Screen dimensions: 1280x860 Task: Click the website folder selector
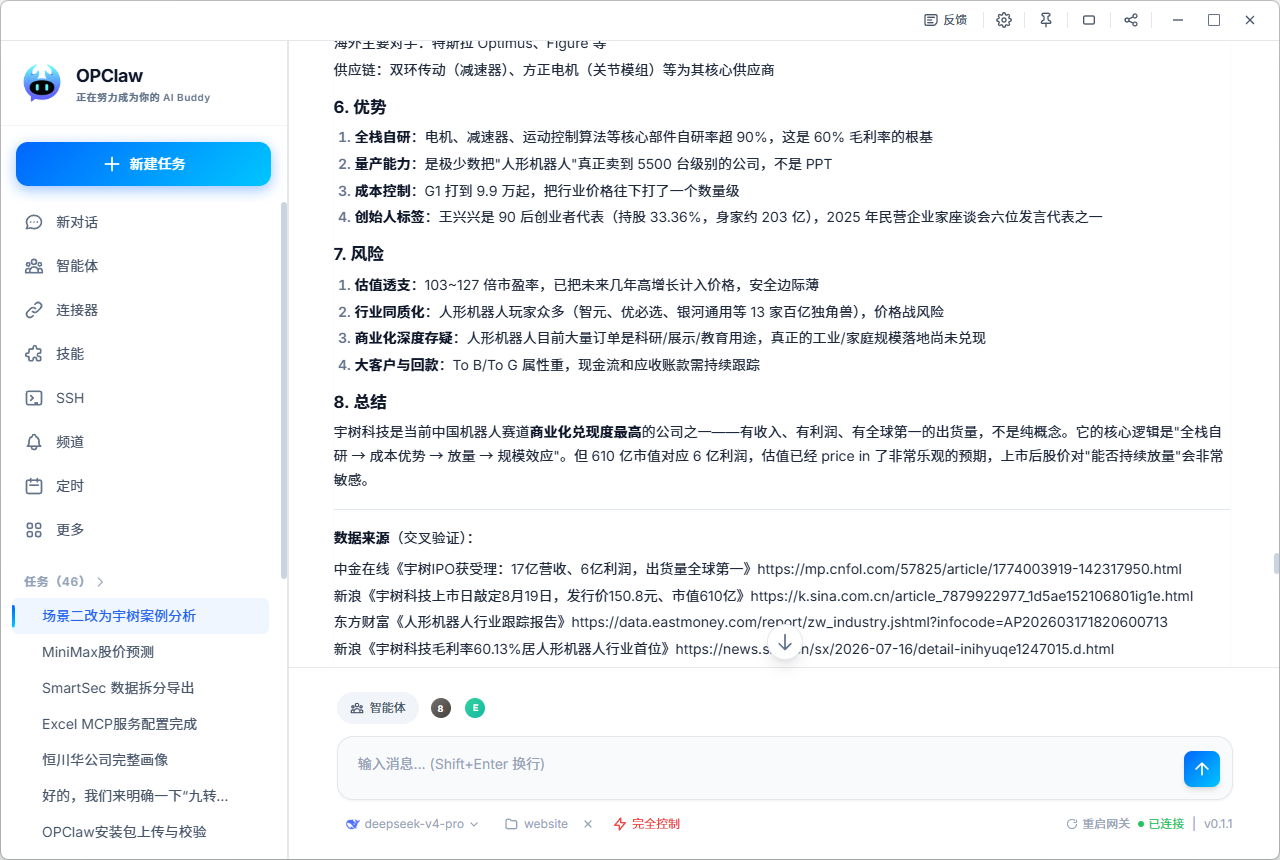point(537,824)
